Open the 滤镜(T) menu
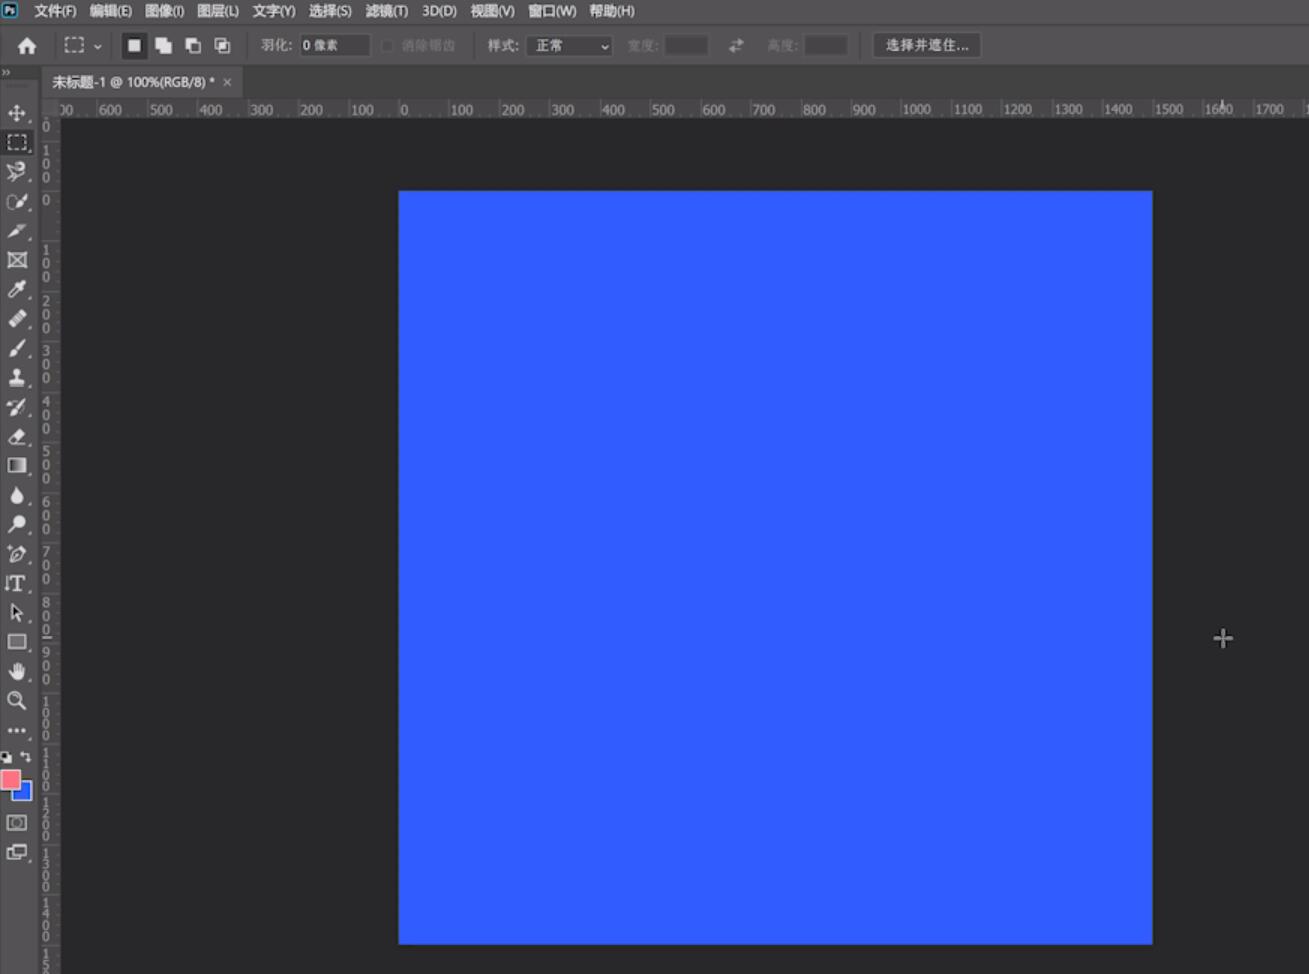Image resolution: width=1309 pixels, height=974 pixels. click(387, 11)
